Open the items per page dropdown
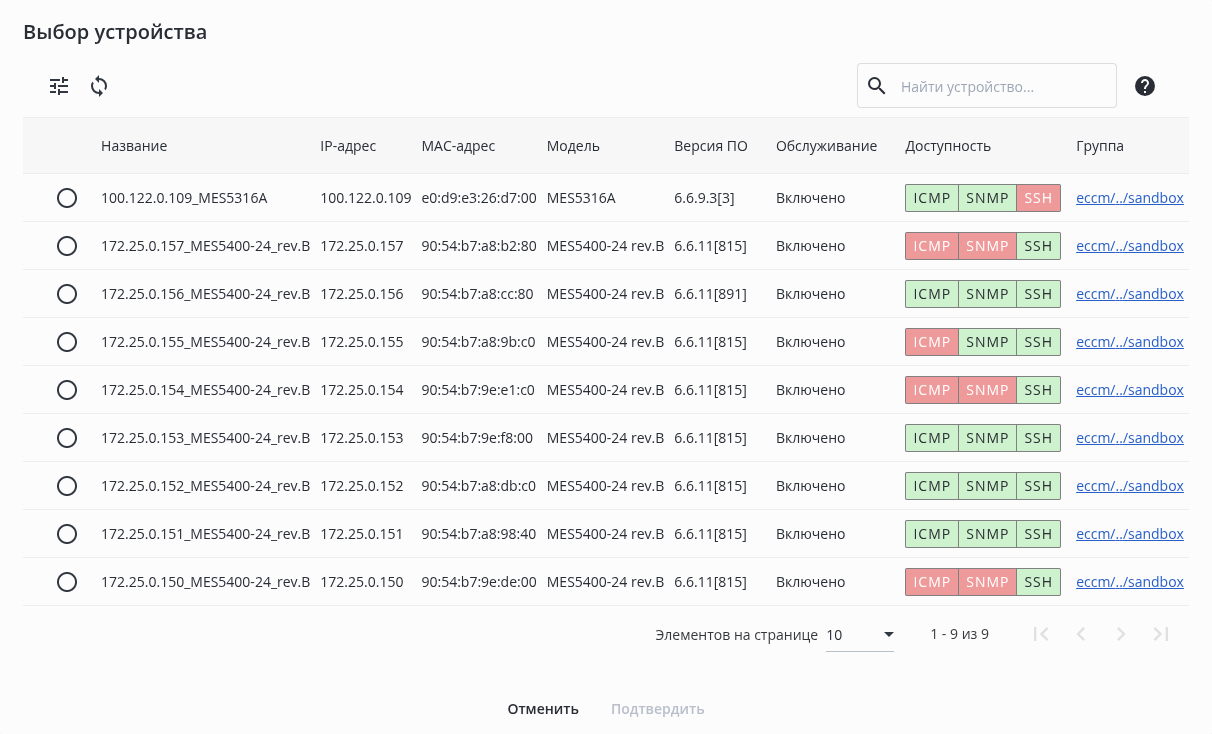The height and width of the screenshot is (734, 1212). 860,635
